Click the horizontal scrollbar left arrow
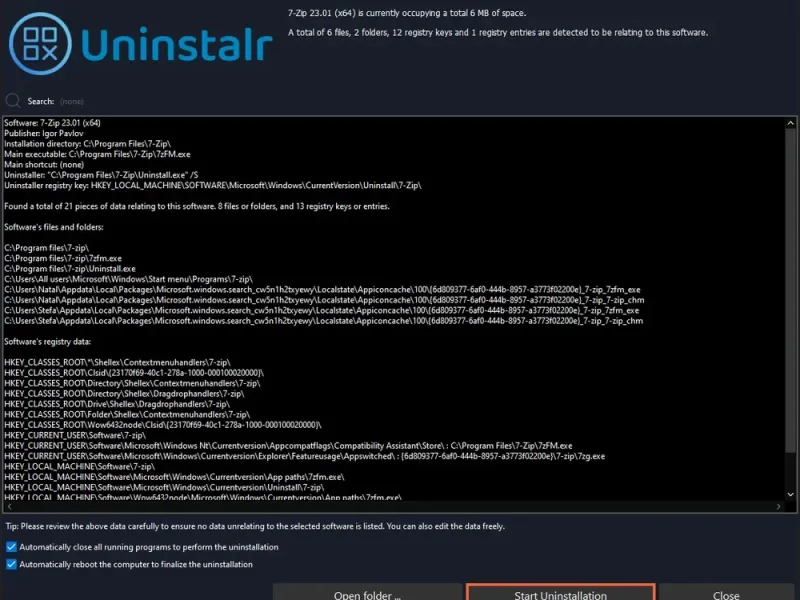The width and height of the screenshot is (800, 600). click(9, 507)
